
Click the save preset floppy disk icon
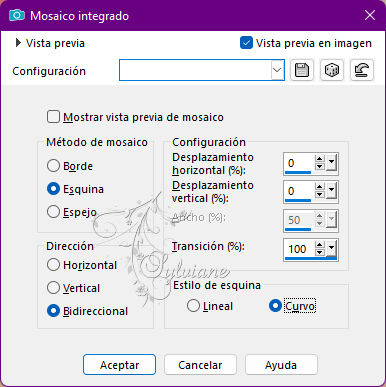(x=302, y=70)
